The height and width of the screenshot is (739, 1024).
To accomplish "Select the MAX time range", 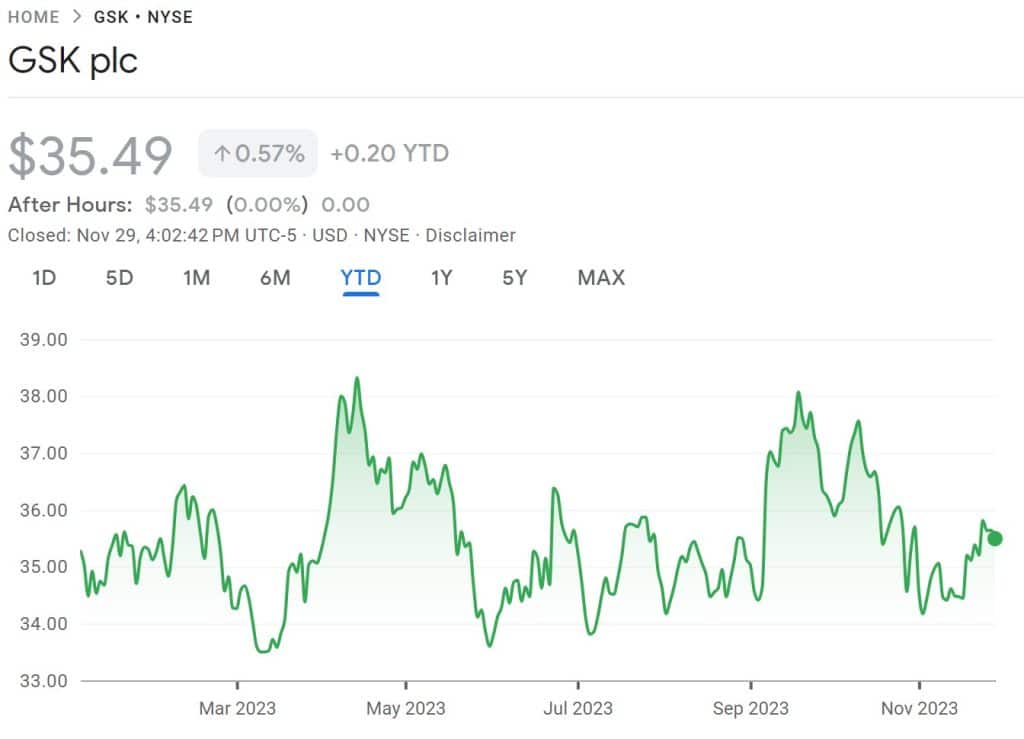I will [x=601, y=278].
